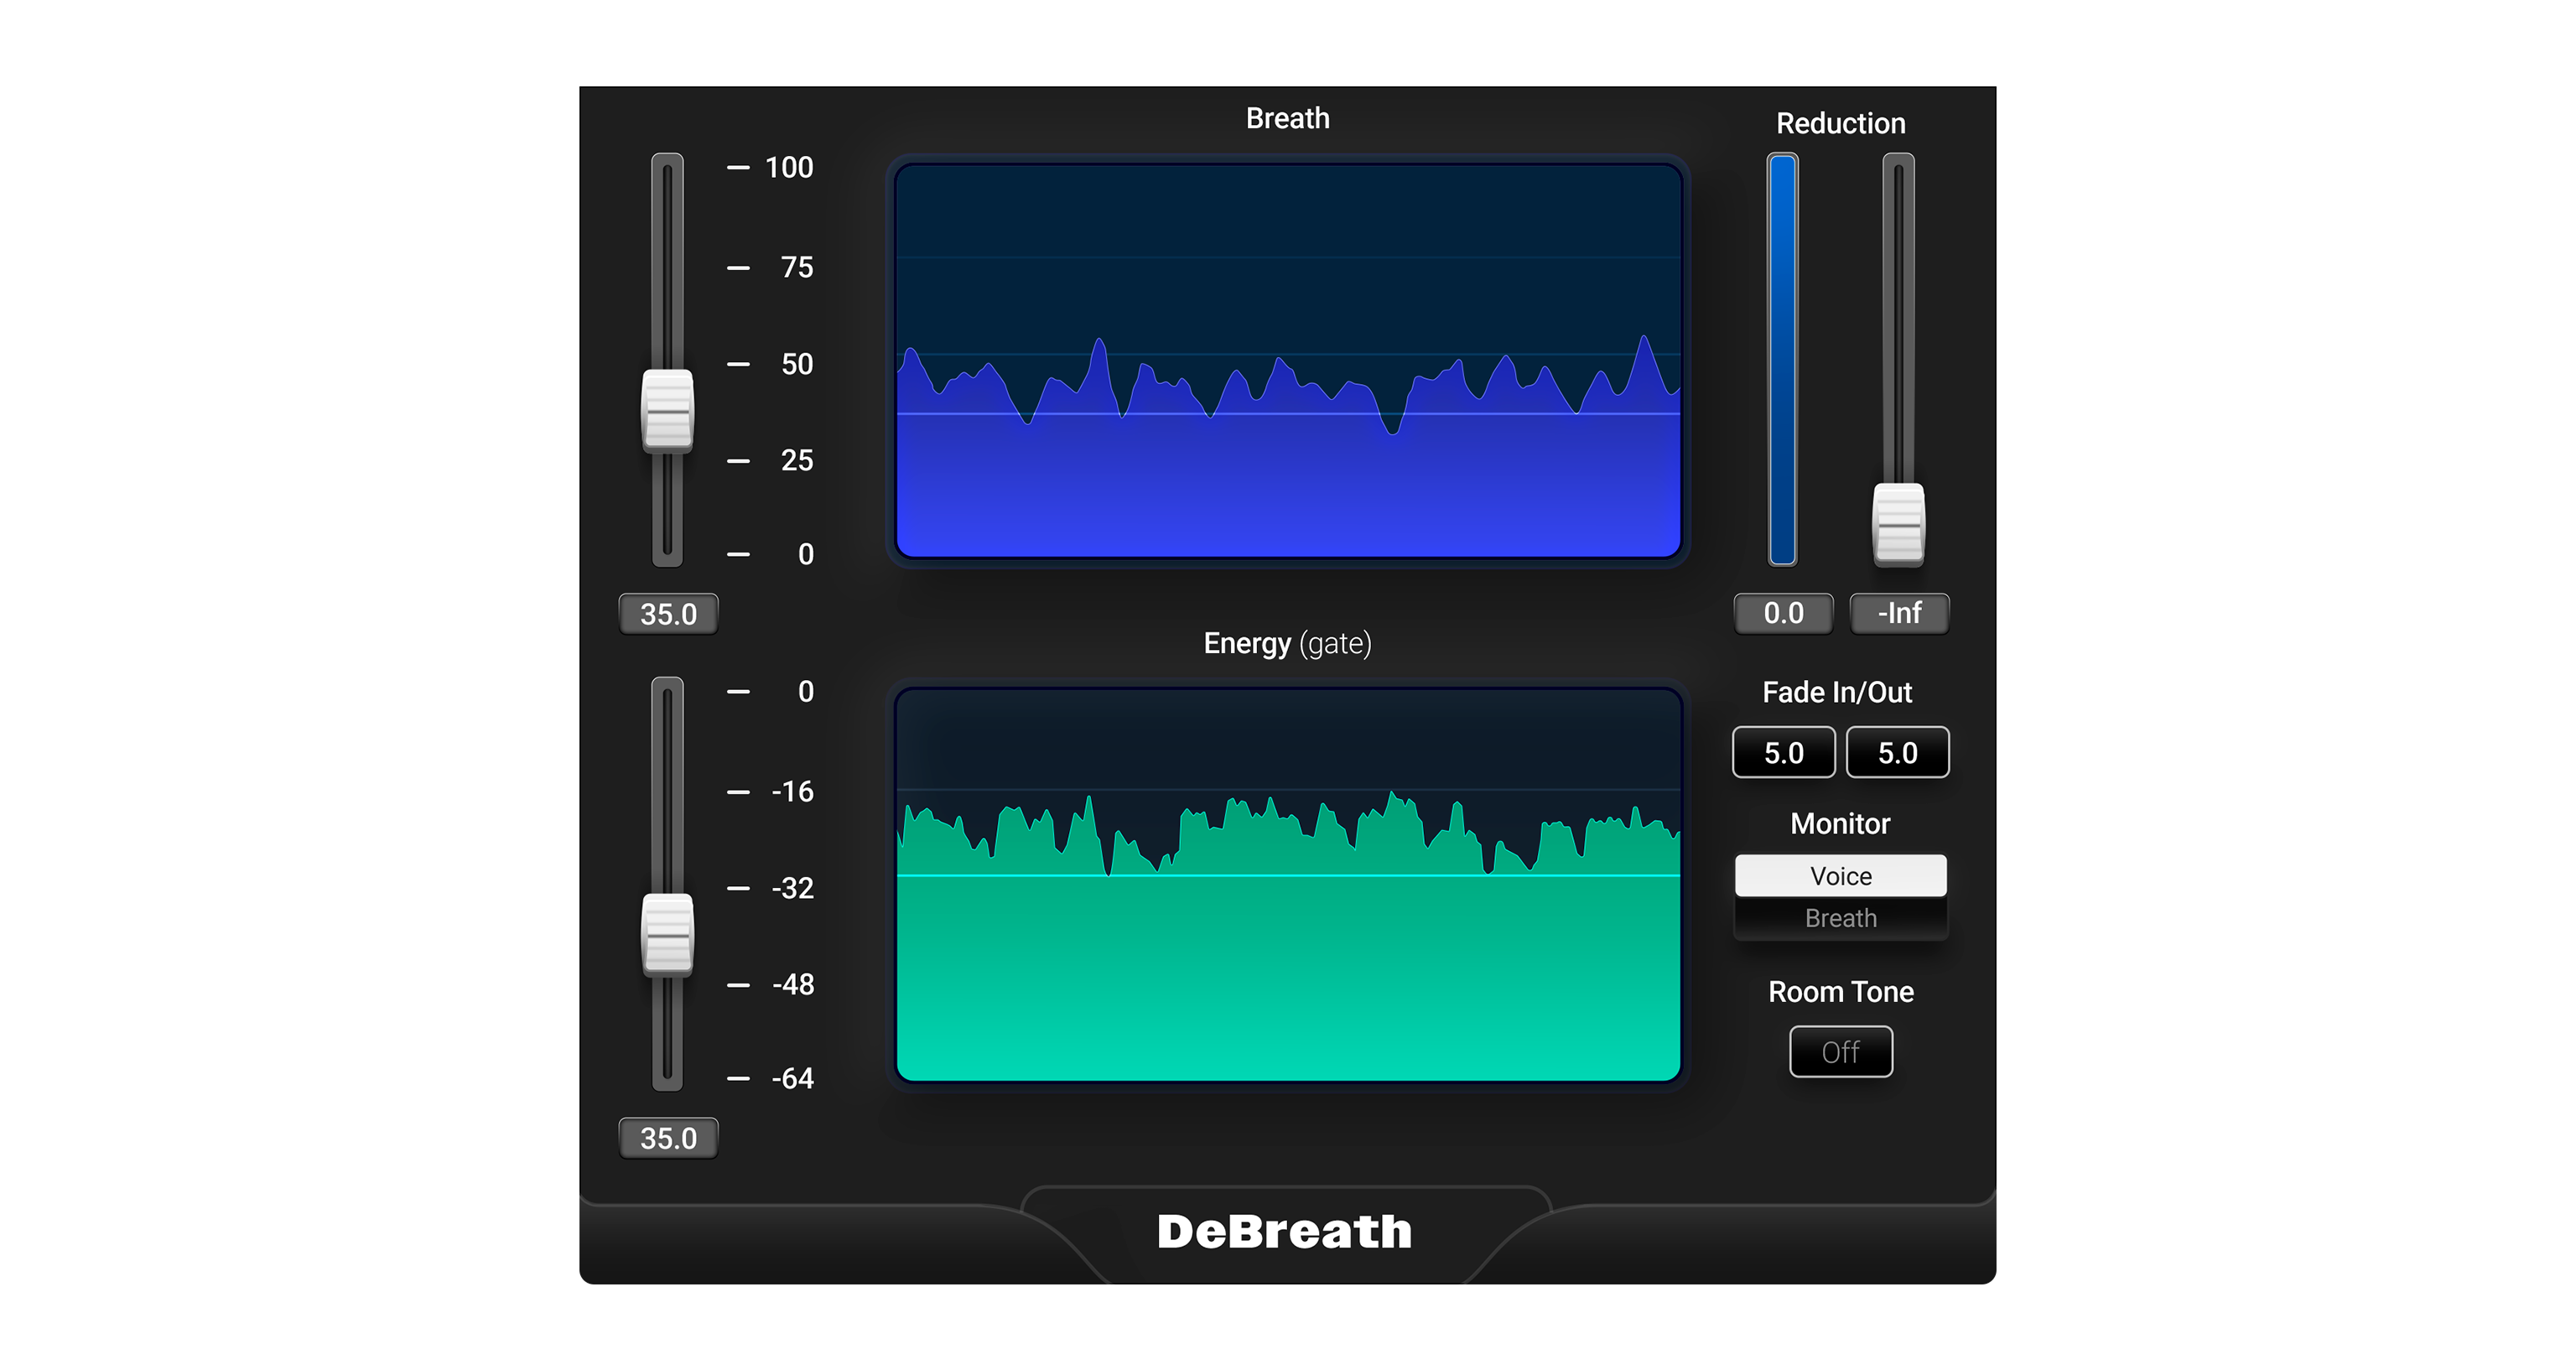Click the 50 mark on the Breath scale

[797, 364]
